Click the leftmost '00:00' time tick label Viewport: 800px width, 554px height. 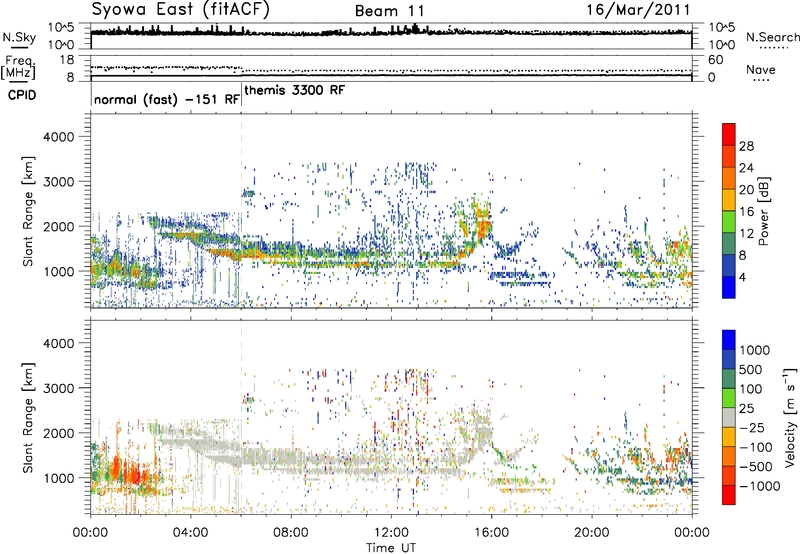click(90, 533)
